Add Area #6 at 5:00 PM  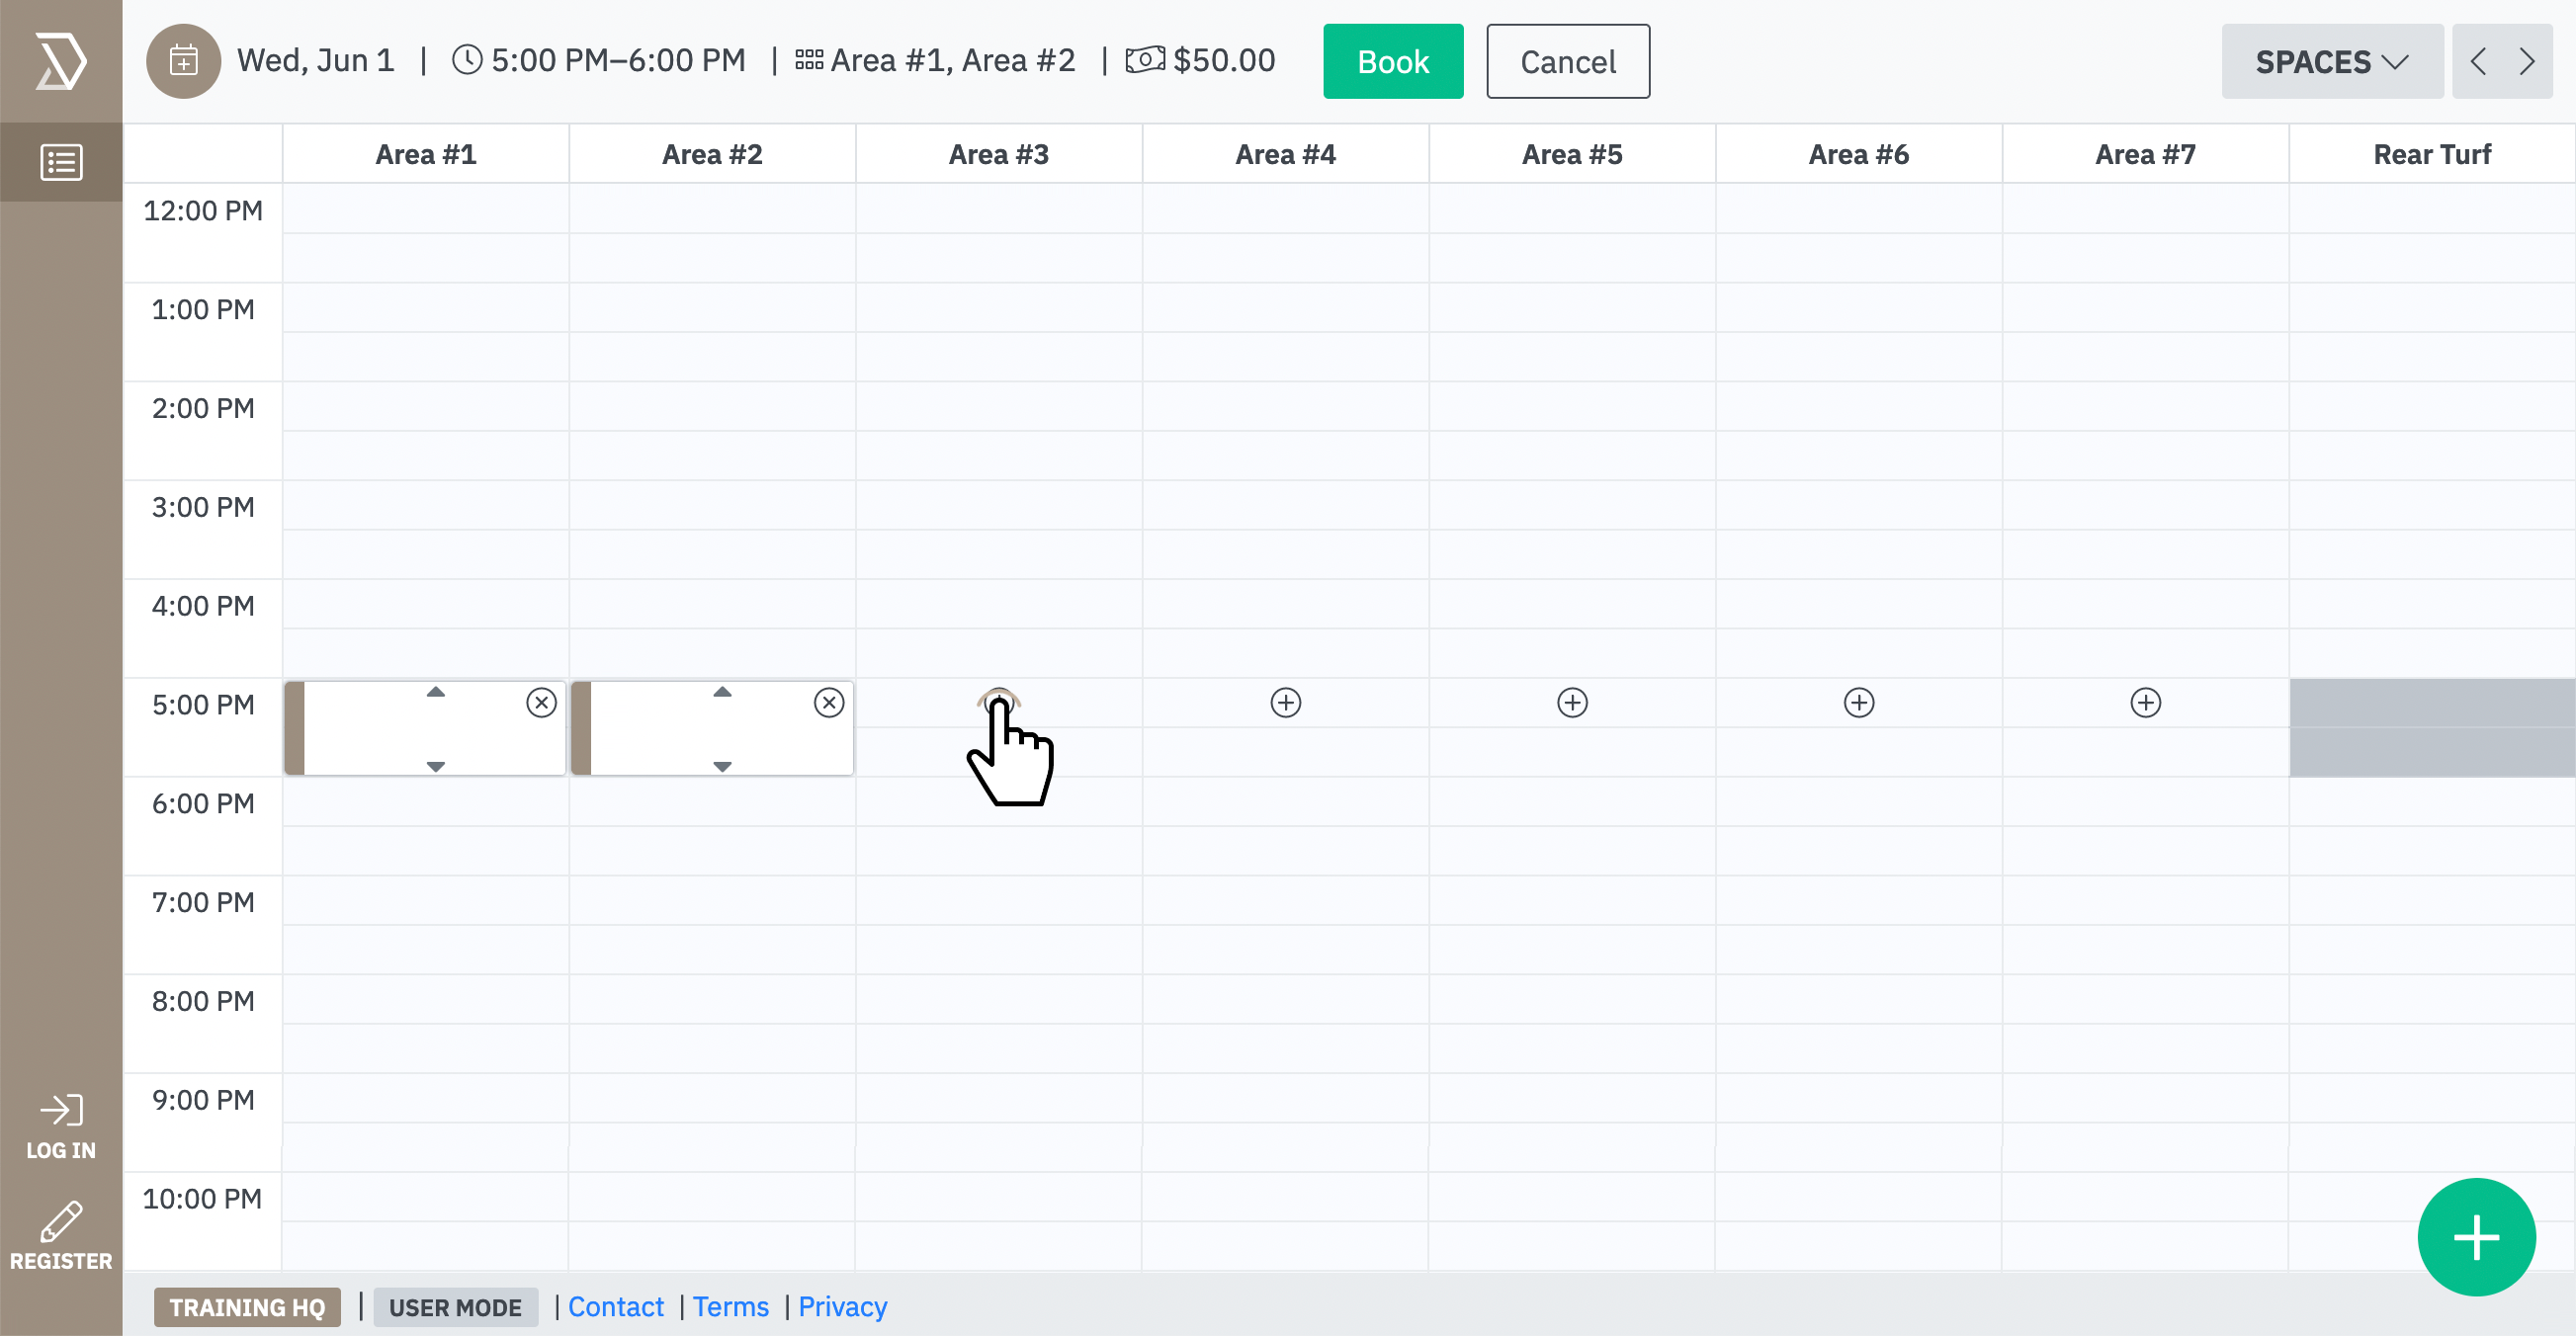click(1859, 702)
